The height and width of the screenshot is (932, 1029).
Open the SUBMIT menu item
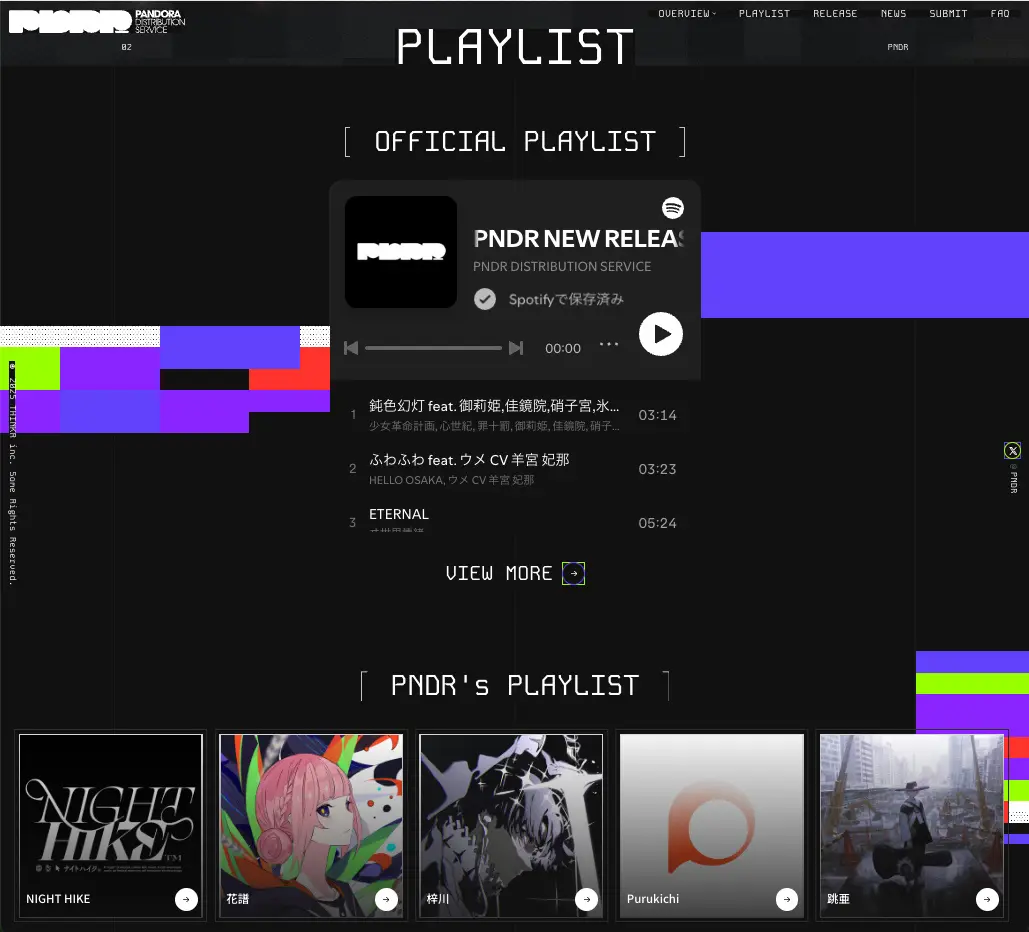coord(948,13)
